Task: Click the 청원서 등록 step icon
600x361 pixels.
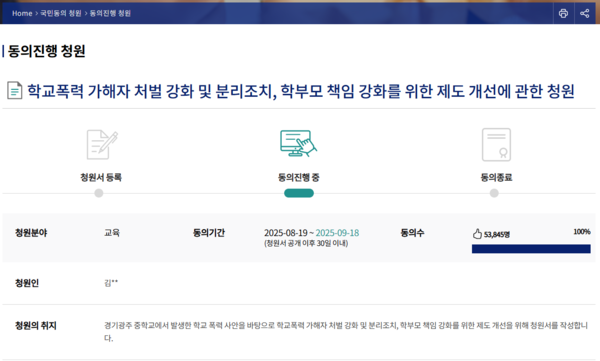Action: pyautogui.click(x=102, y=145)
